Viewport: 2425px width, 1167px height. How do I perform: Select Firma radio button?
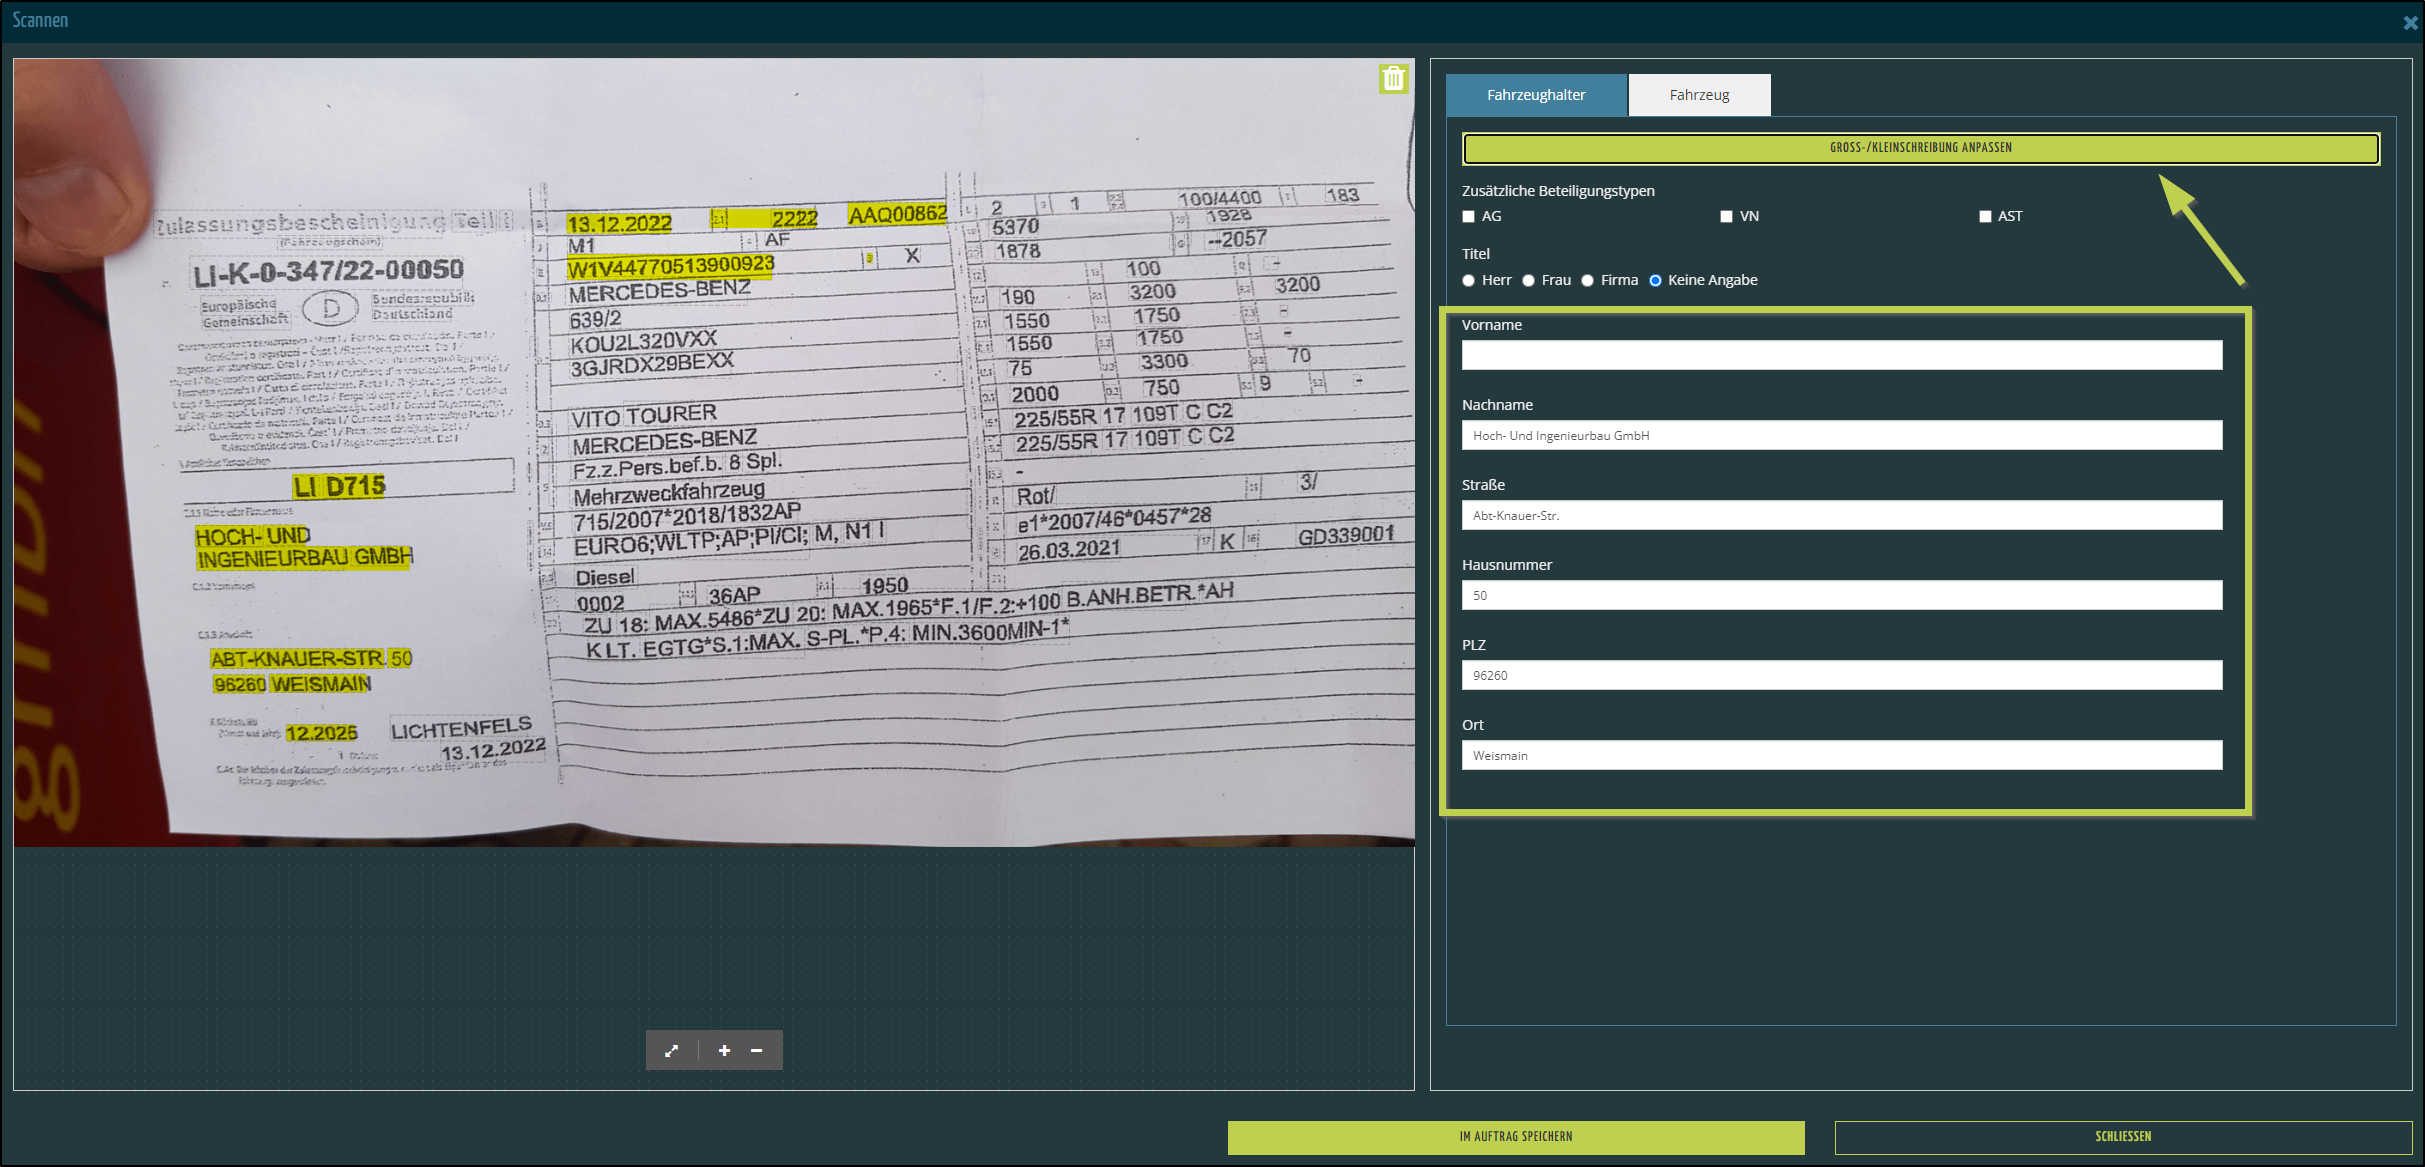pos(1587,280)
